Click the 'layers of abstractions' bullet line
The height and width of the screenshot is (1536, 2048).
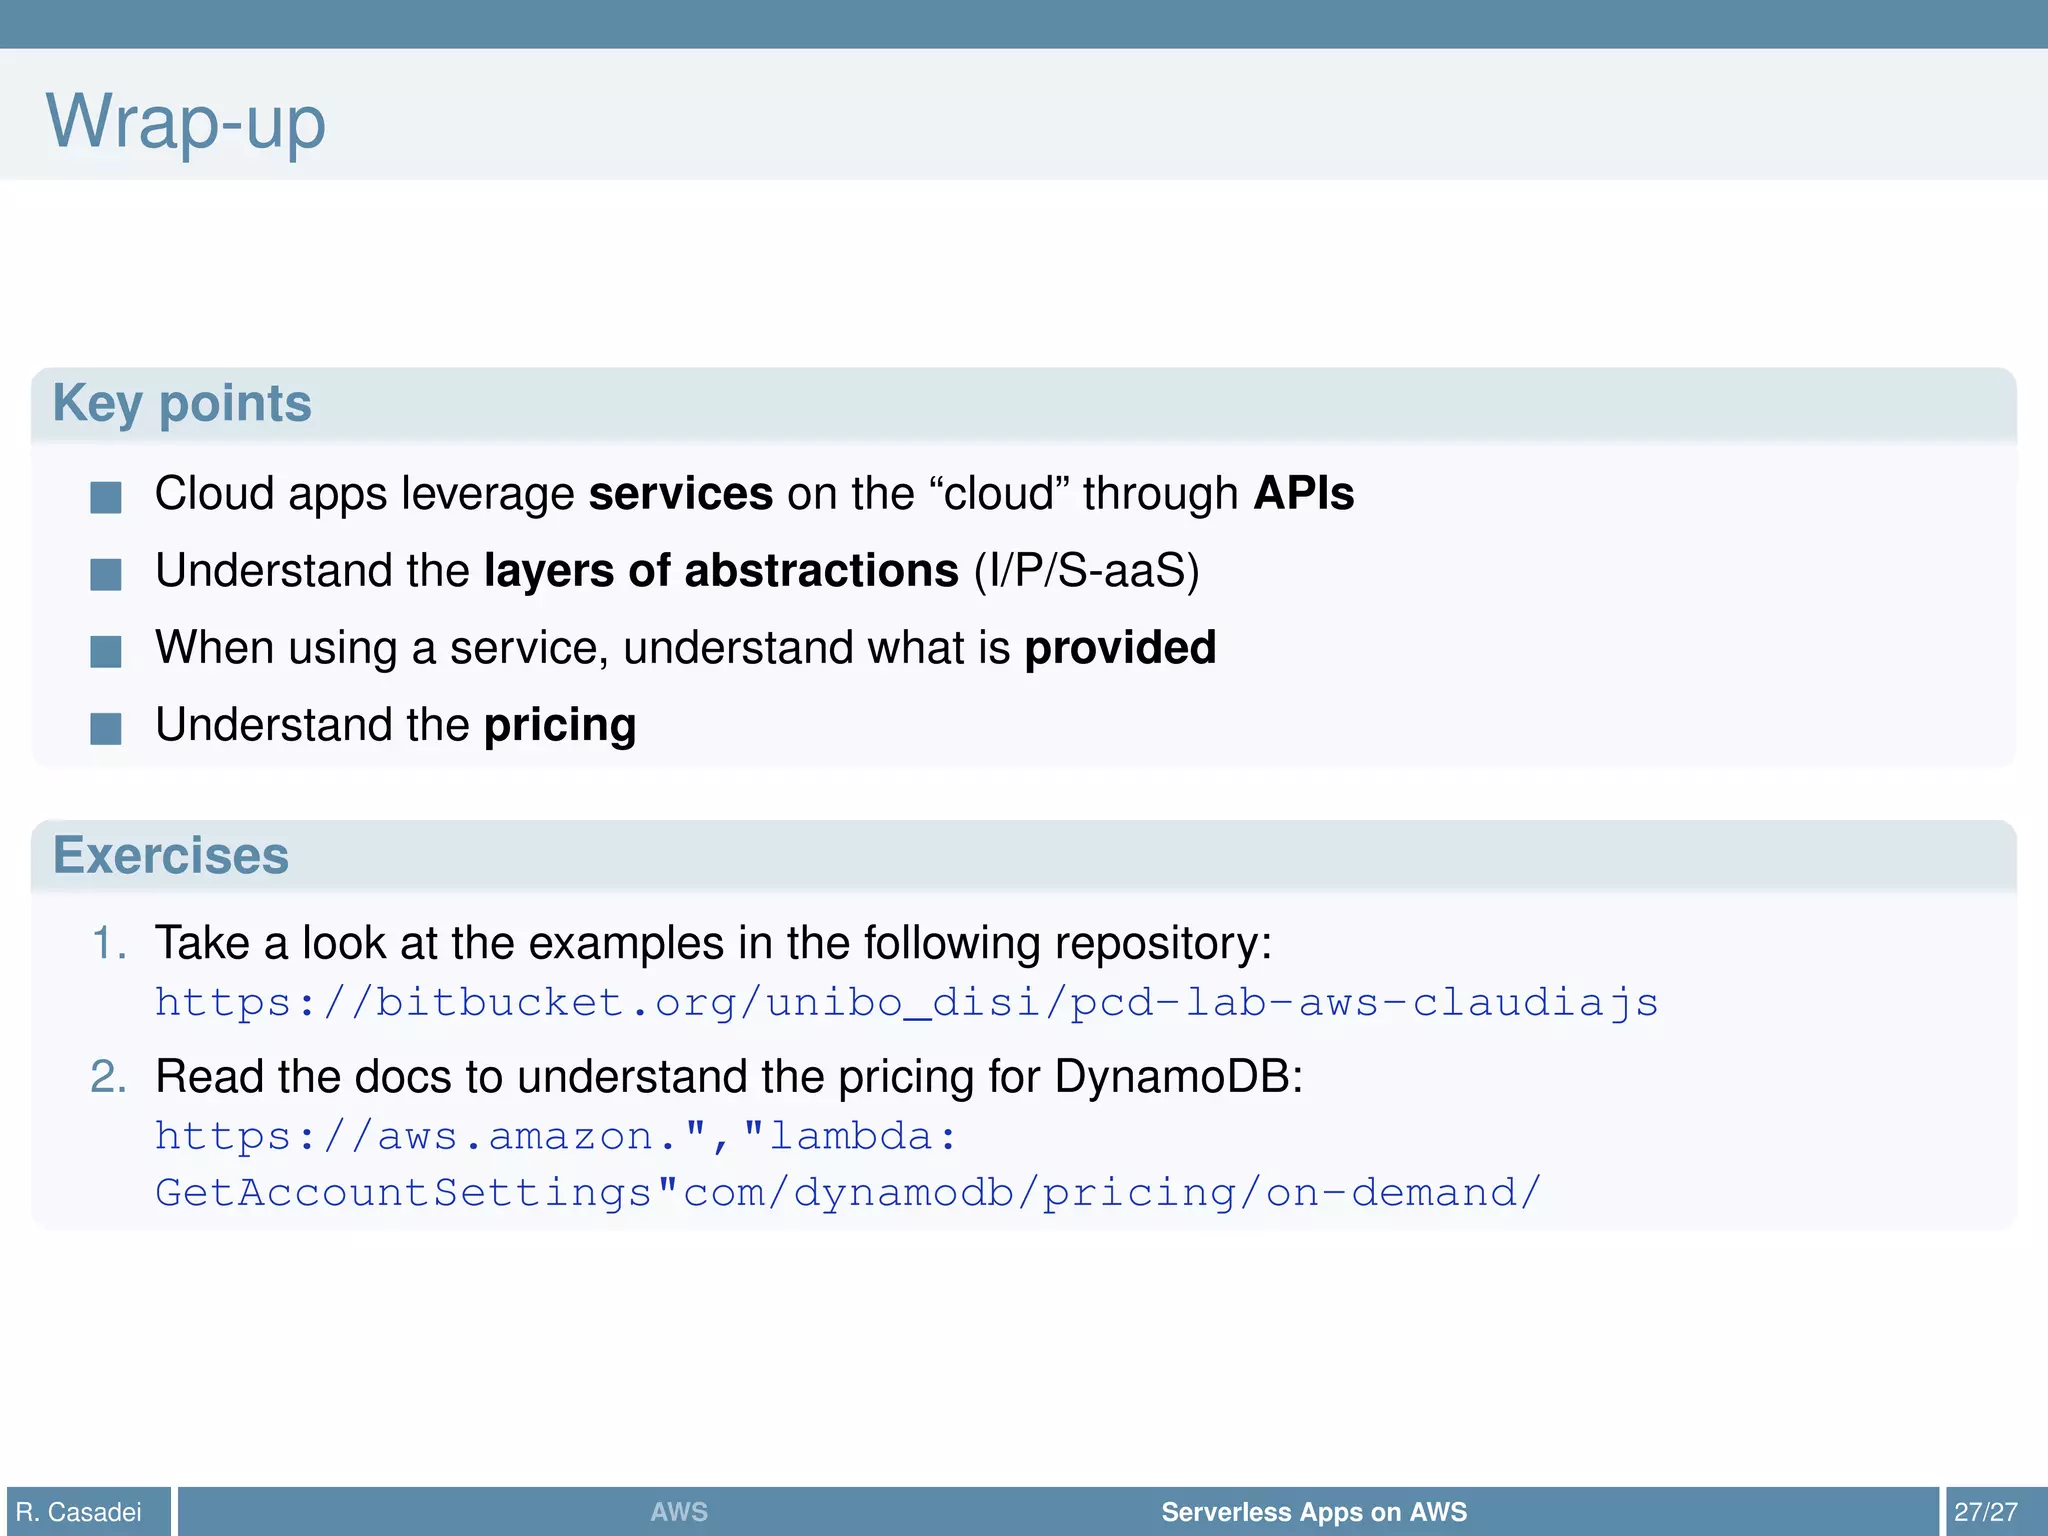[x=677, y=571]
